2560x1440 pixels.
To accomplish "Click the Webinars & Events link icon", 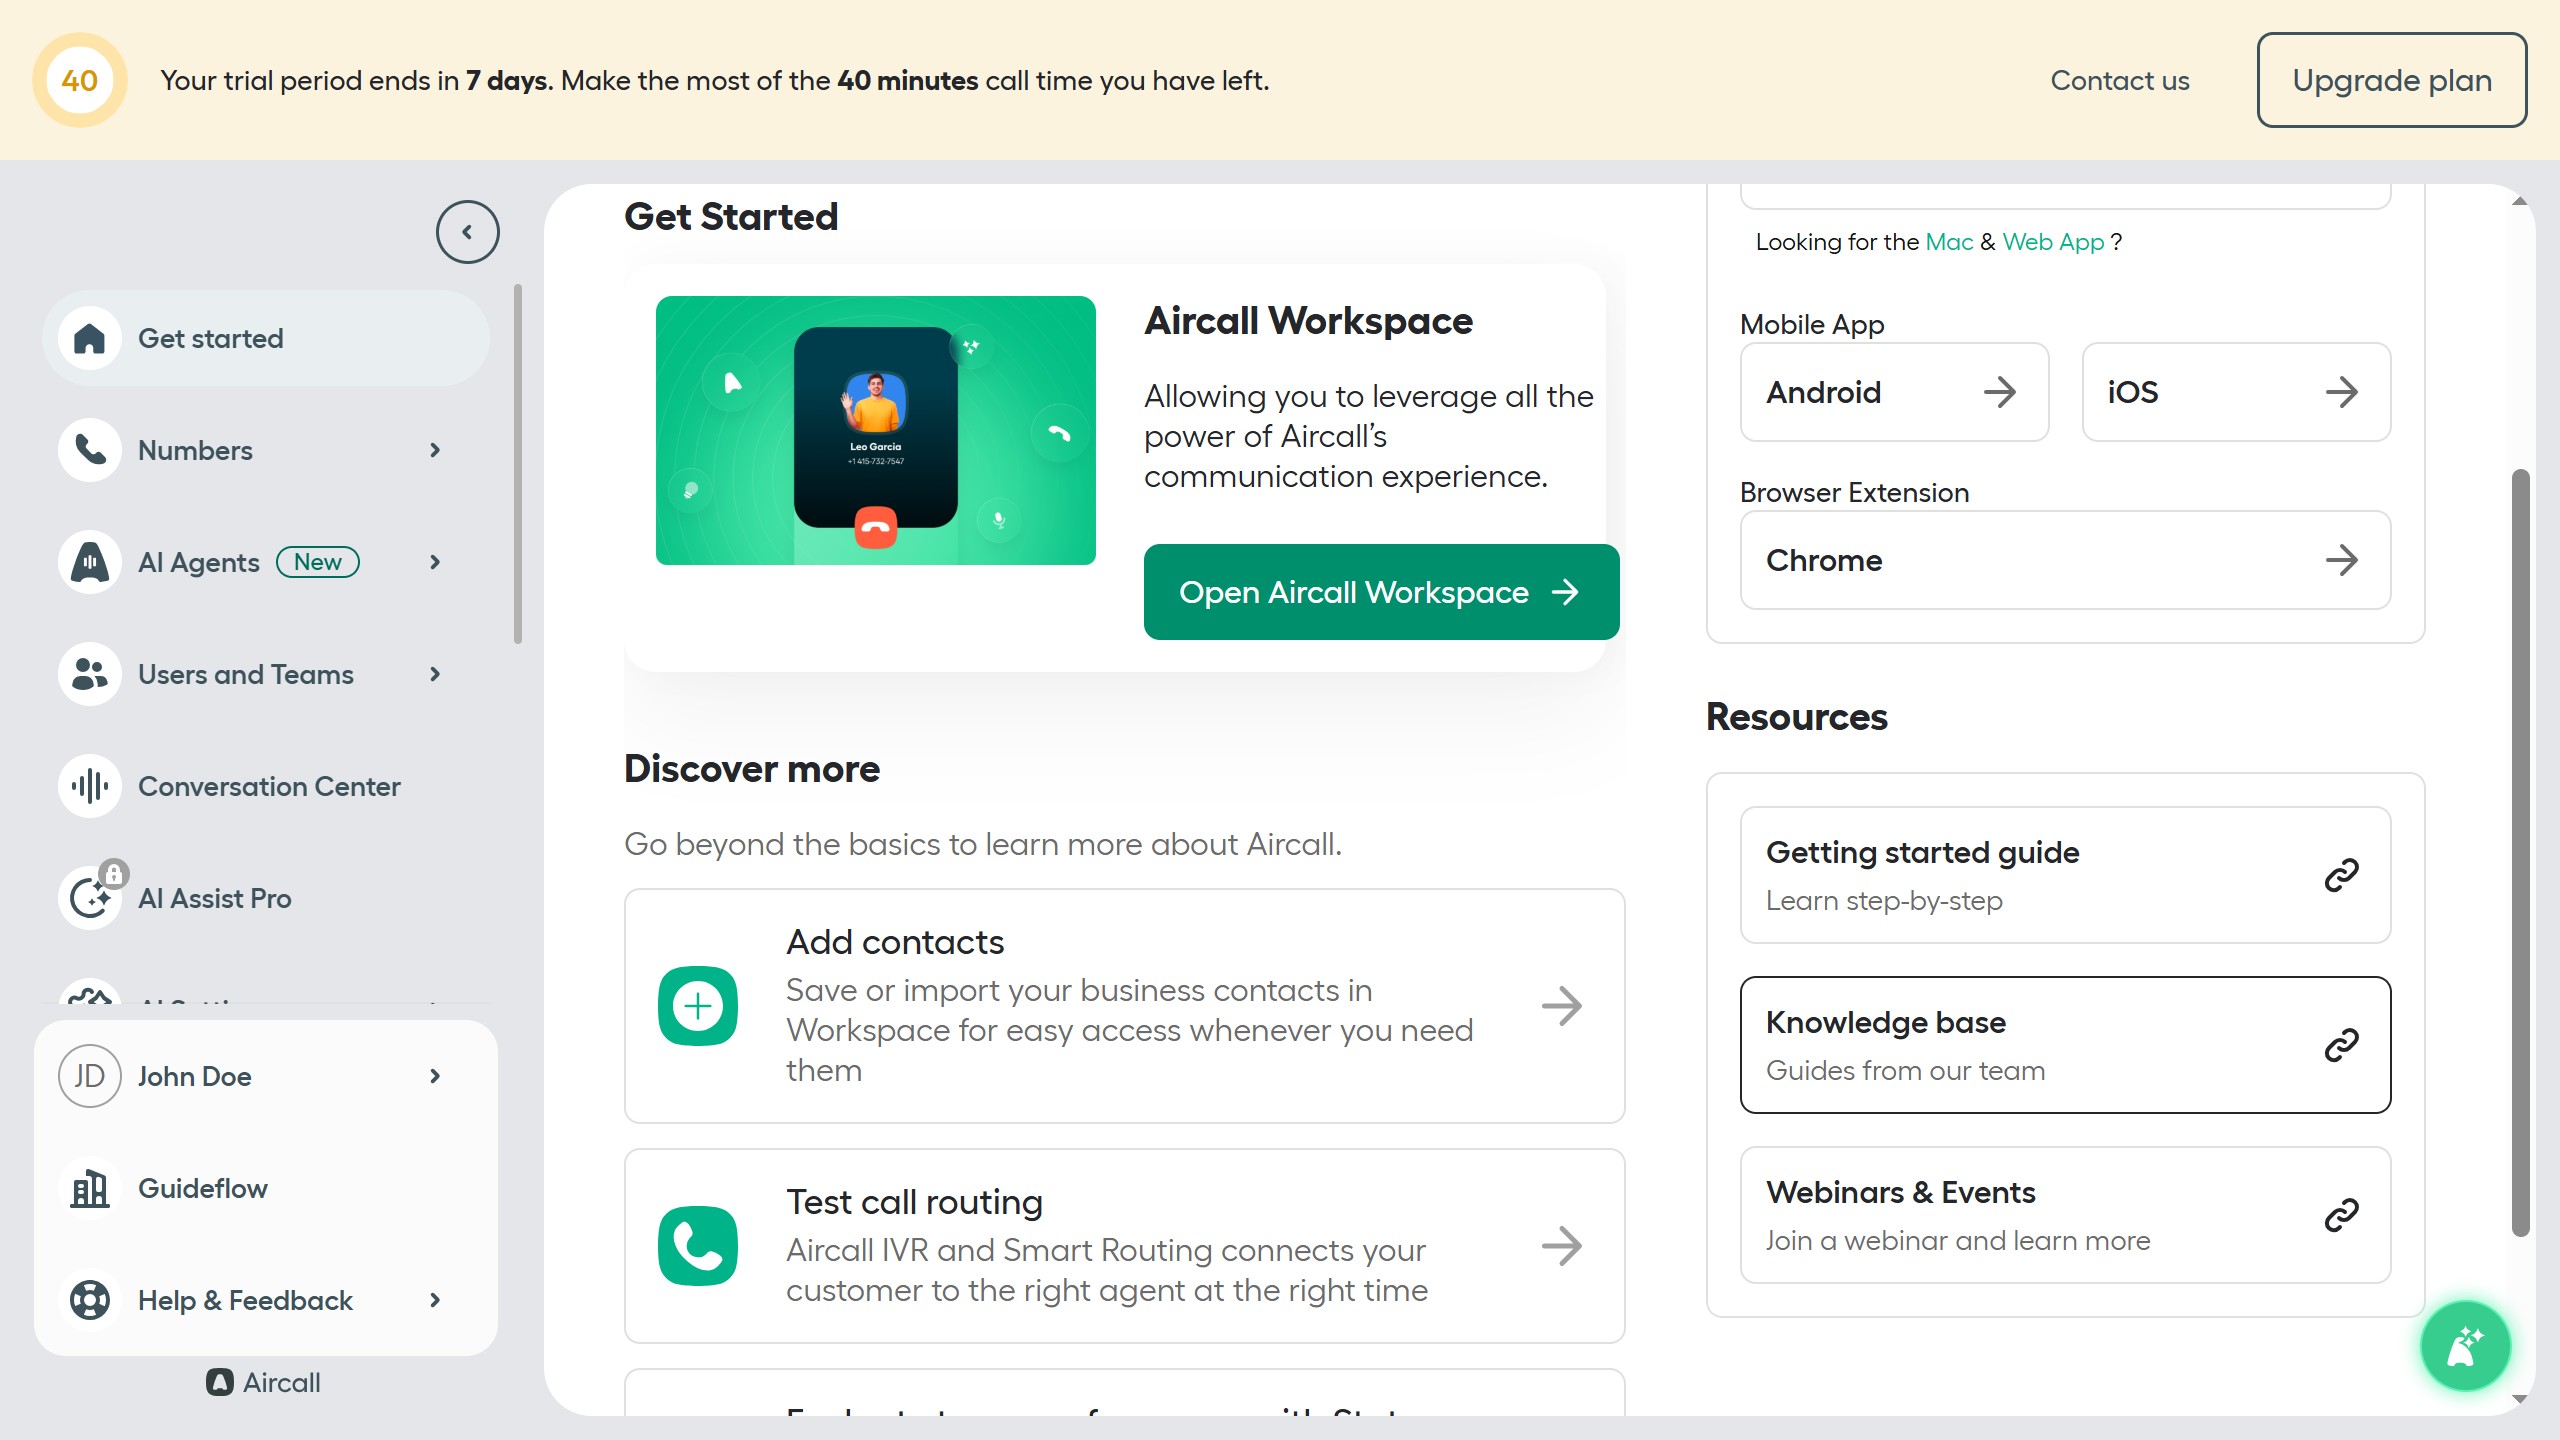I will (x=2341, y=1215).
